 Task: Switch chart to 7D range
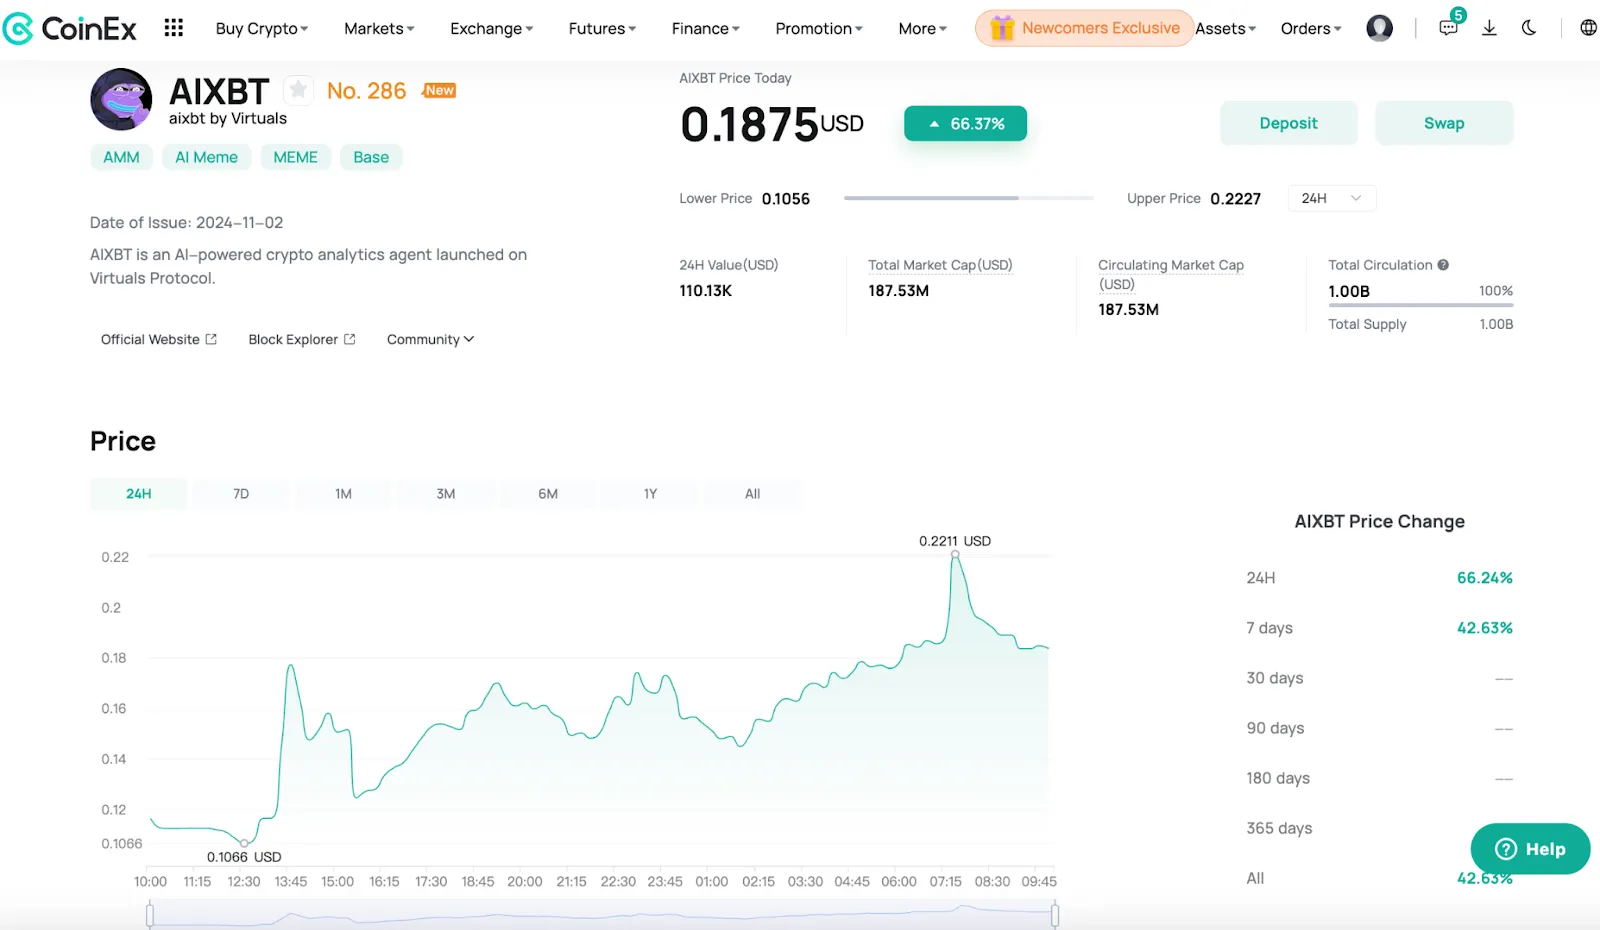pos(241,494)
